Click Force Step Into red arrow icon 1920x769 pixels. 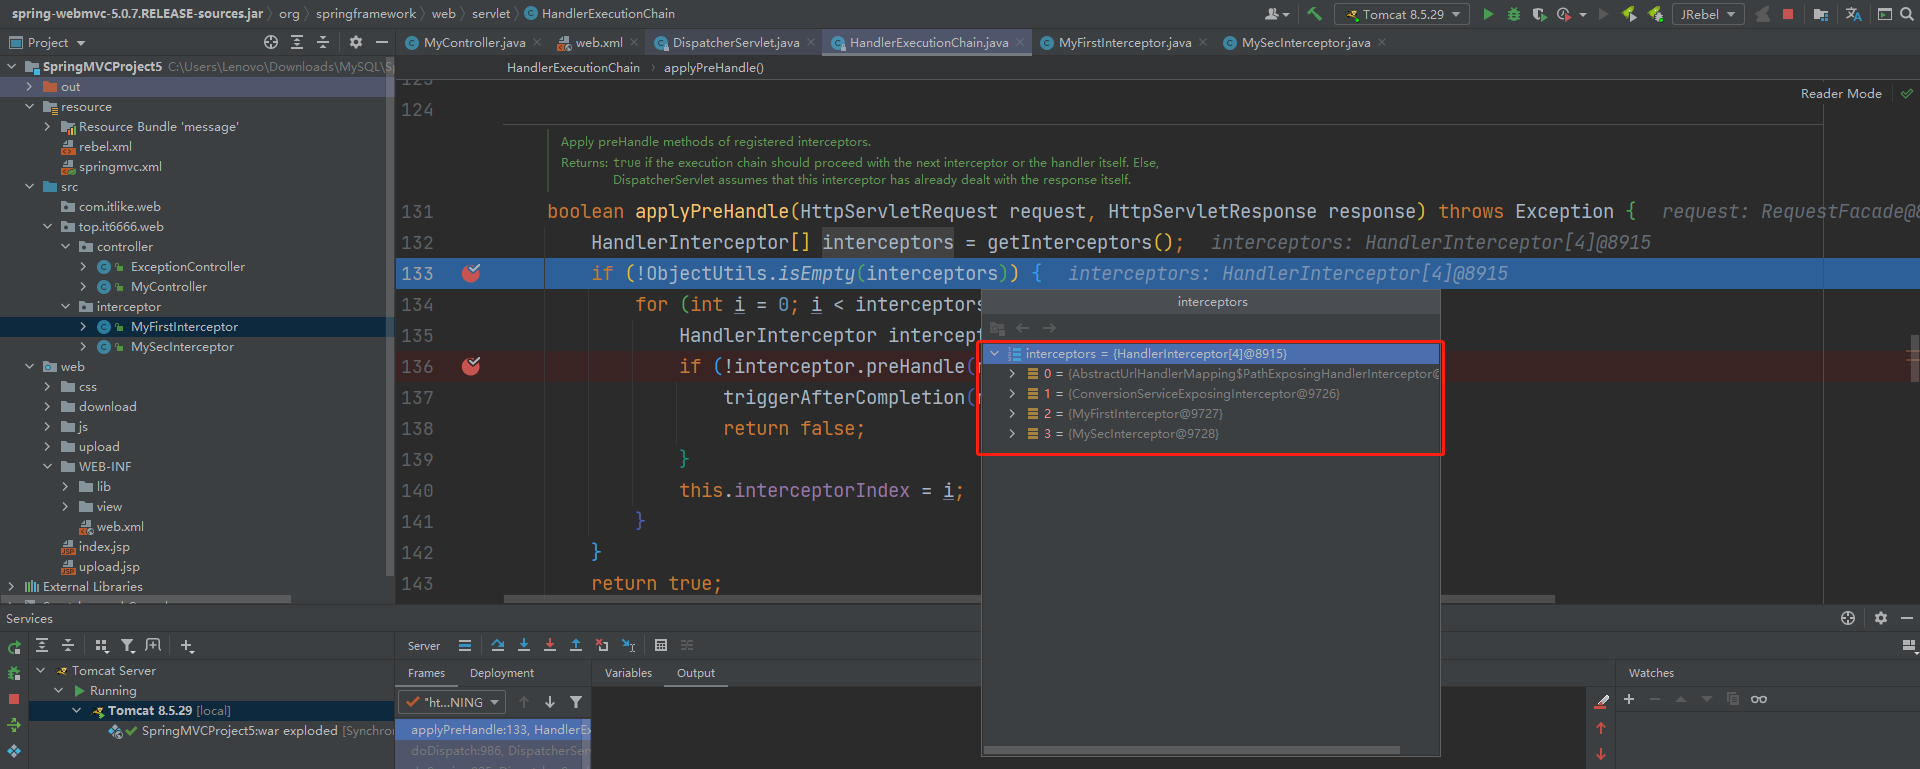point(549,645)
